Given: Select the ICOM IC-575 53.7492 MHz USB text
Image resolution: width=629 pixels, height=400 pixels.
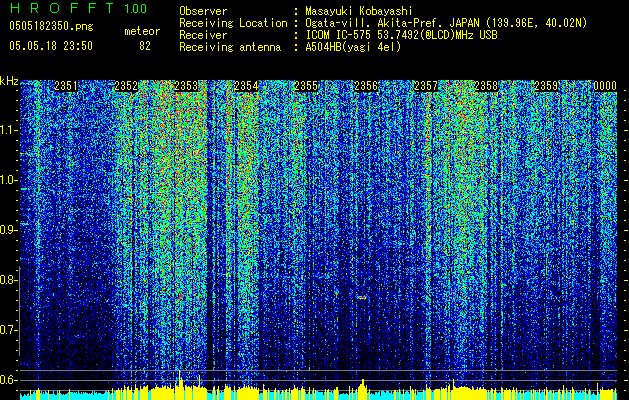Looking at the screenshot, I should 401,35.
